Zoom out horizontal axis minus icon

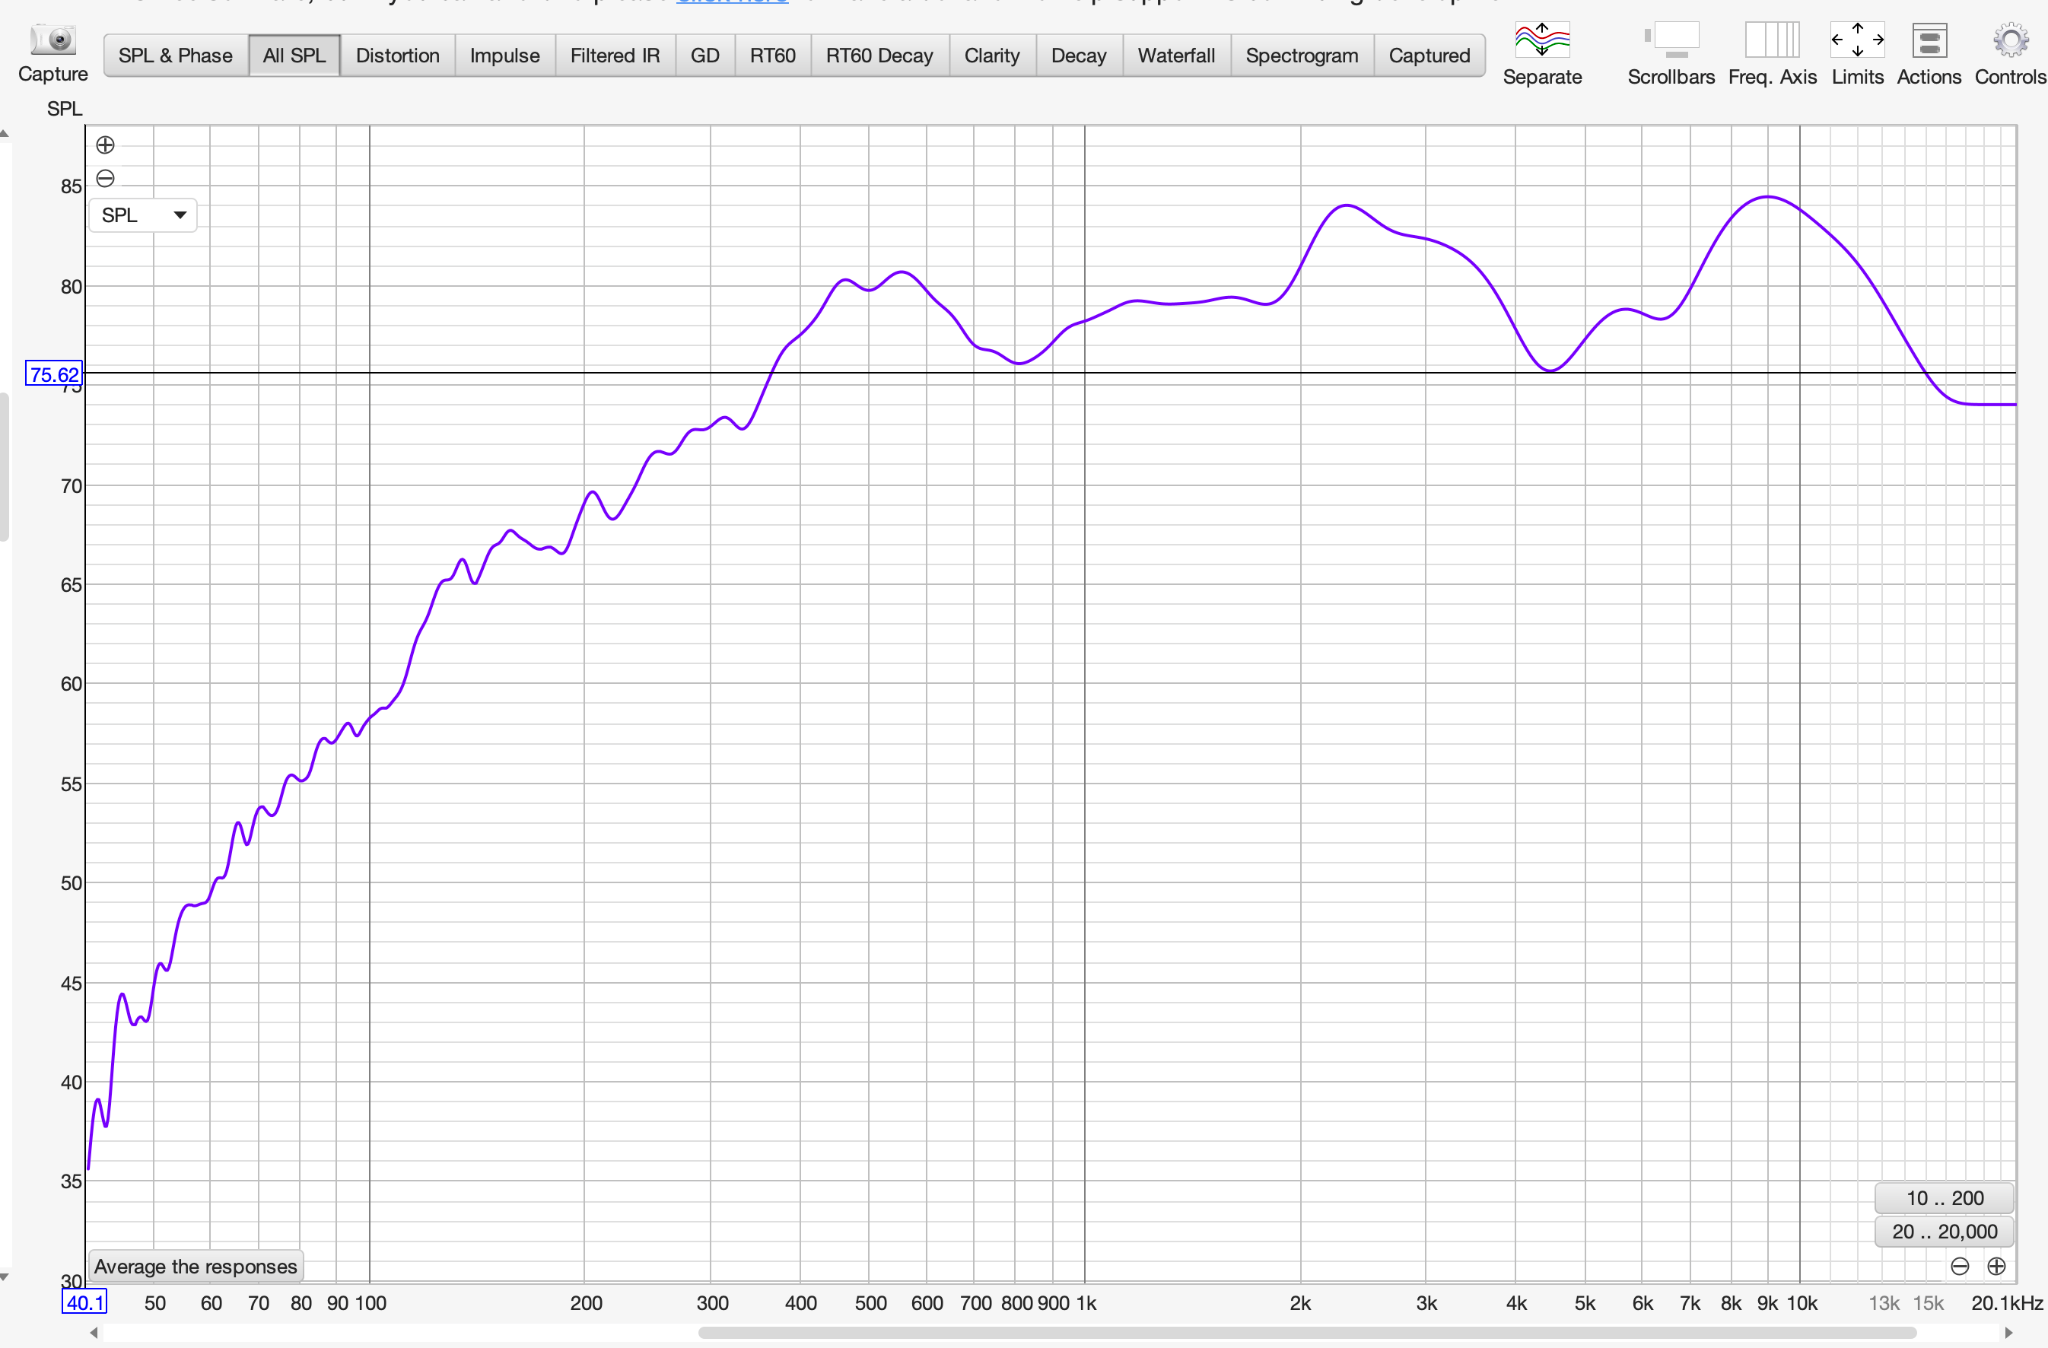point(1960,1266)
